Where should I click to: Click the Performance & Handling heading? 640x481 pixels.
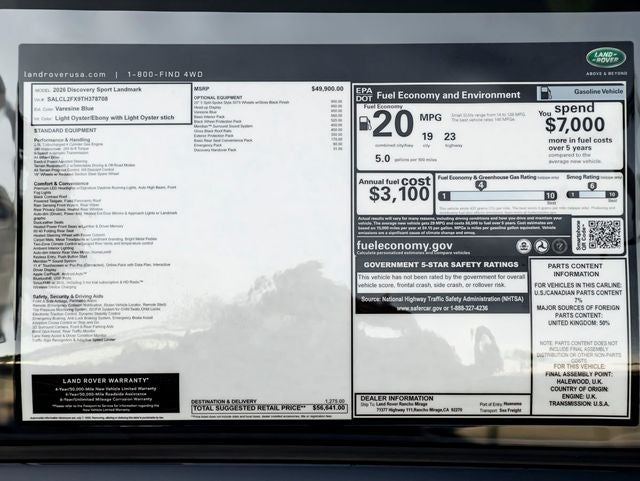[x=62, y=140]
